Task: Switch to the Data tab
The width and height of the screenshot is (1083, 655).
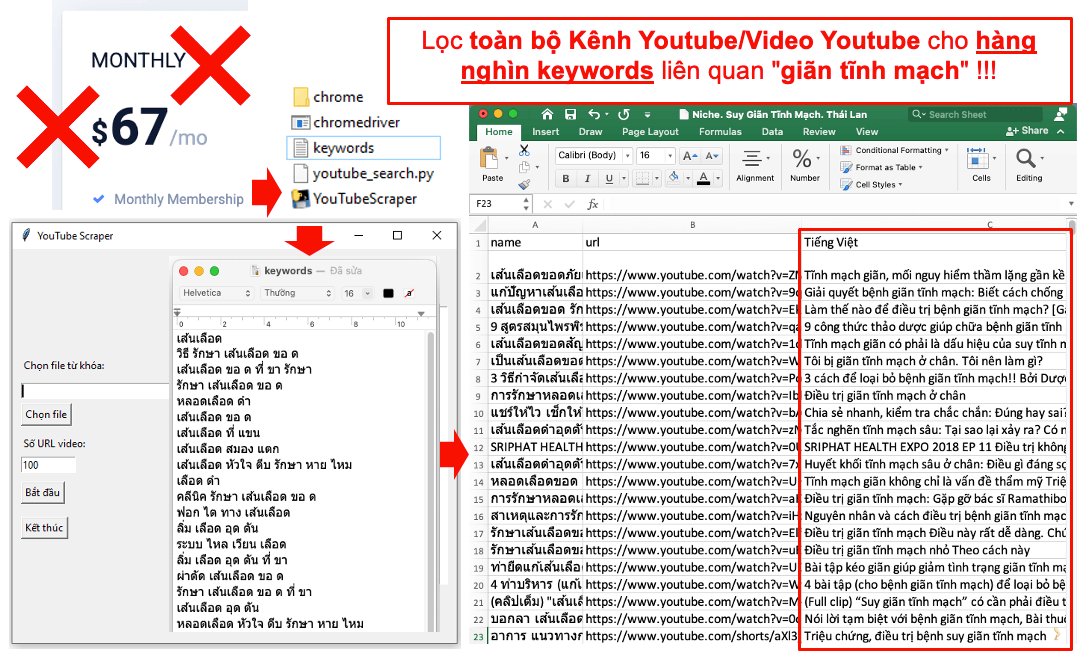Action: (772, 132)
